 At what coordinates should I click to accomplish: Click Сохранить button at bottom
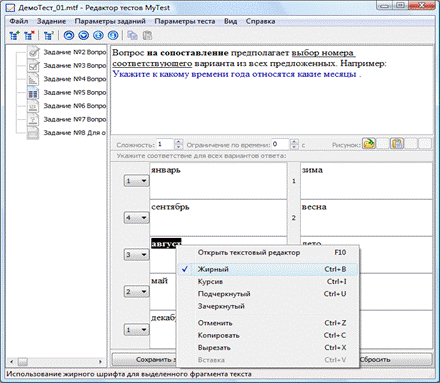point(145,360)
